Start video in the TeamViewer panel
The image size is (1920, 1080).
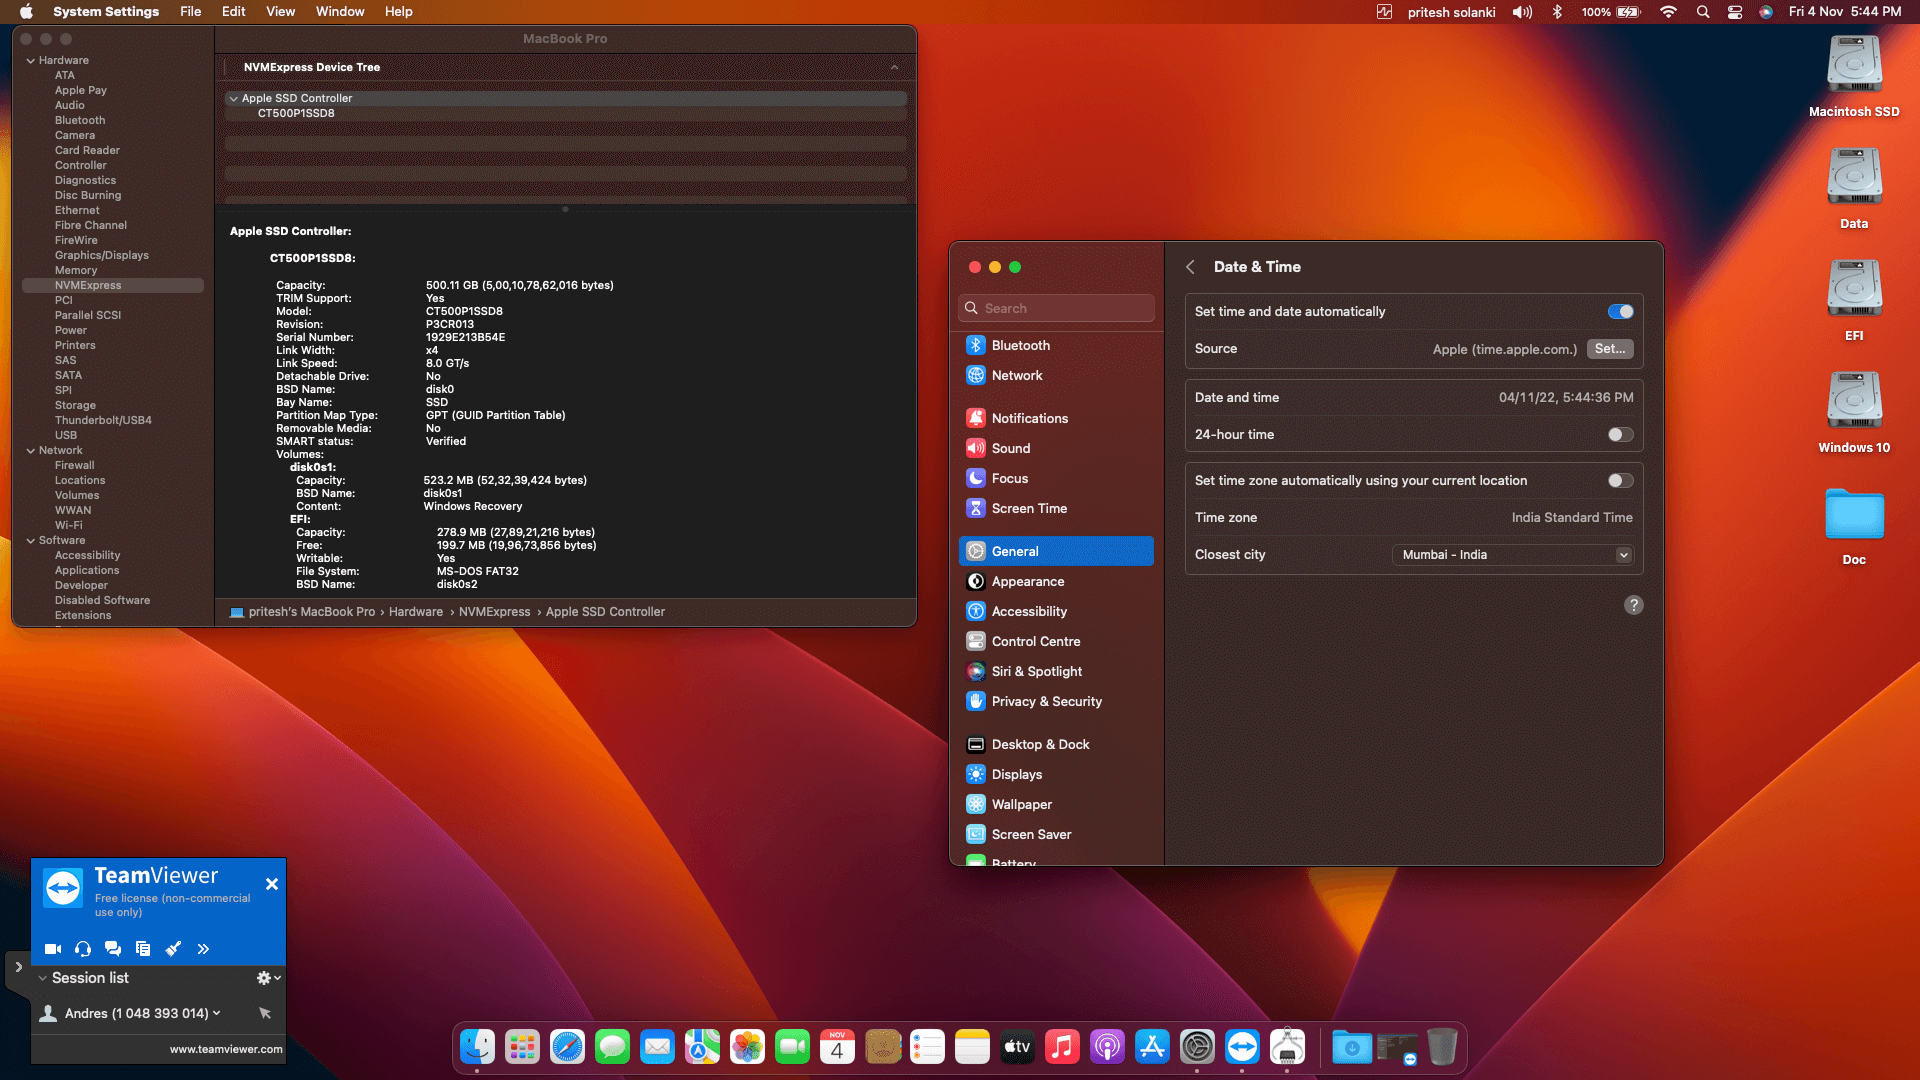click(53, 949)
